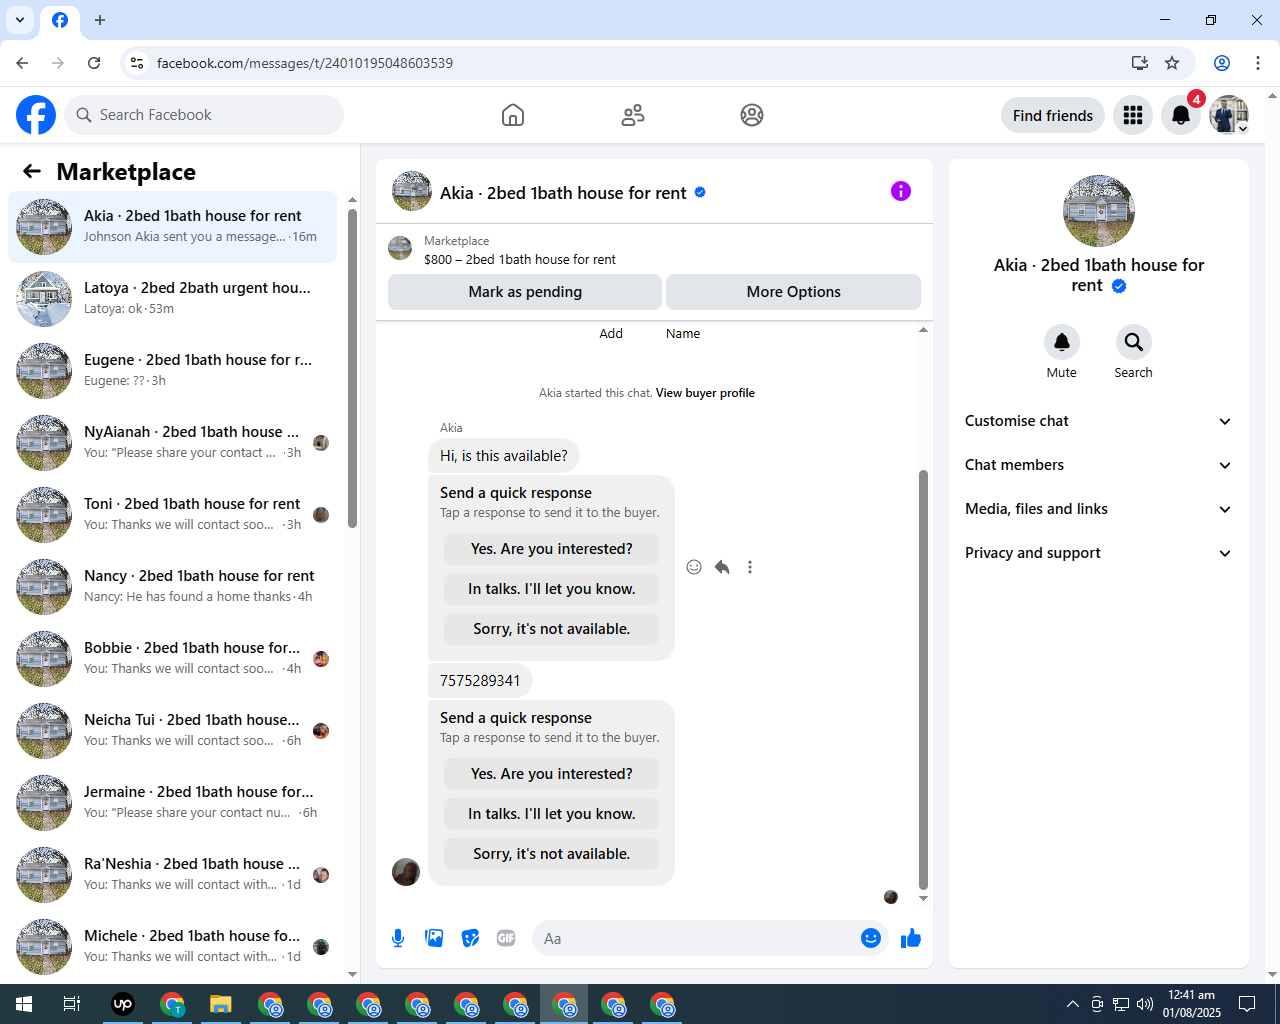Add emoji reaction to the message
Screen dimensions: 1280x1024
(694, 567)
